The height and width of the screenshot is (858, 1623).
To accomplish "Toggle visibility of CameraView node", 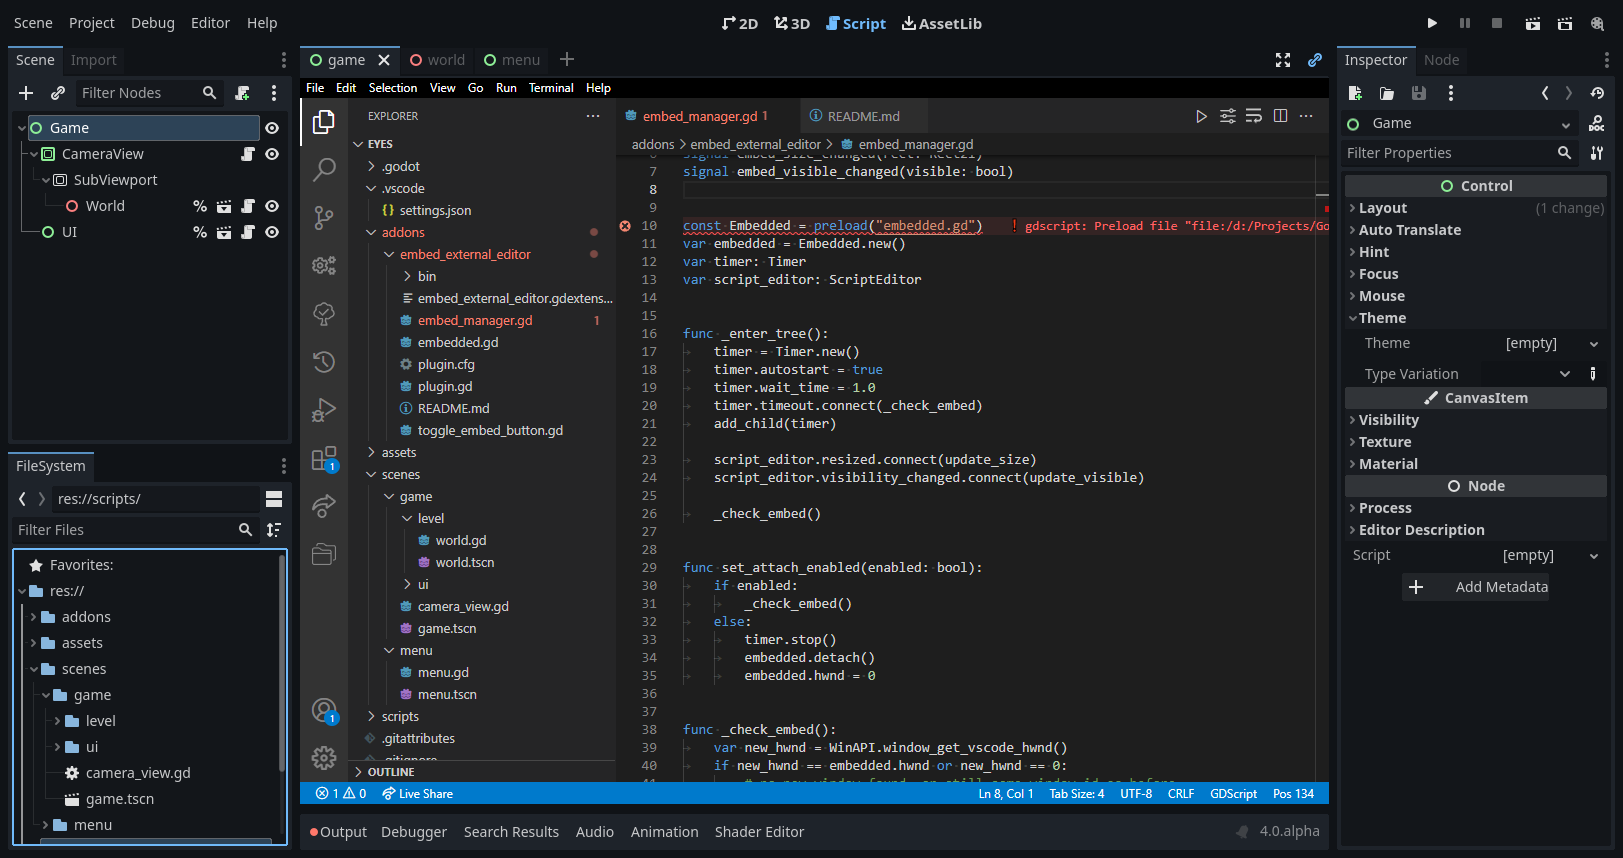I will pyautogui.click(x=272, y=154).
